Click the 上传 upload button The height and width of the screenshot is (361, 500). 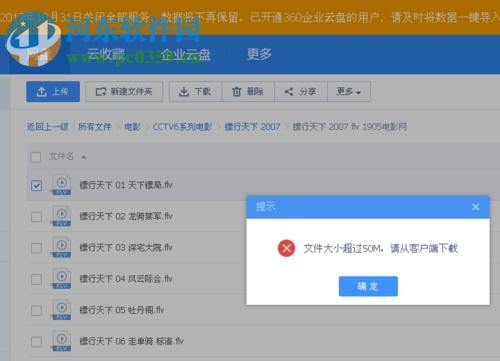(x=53, y=91)
